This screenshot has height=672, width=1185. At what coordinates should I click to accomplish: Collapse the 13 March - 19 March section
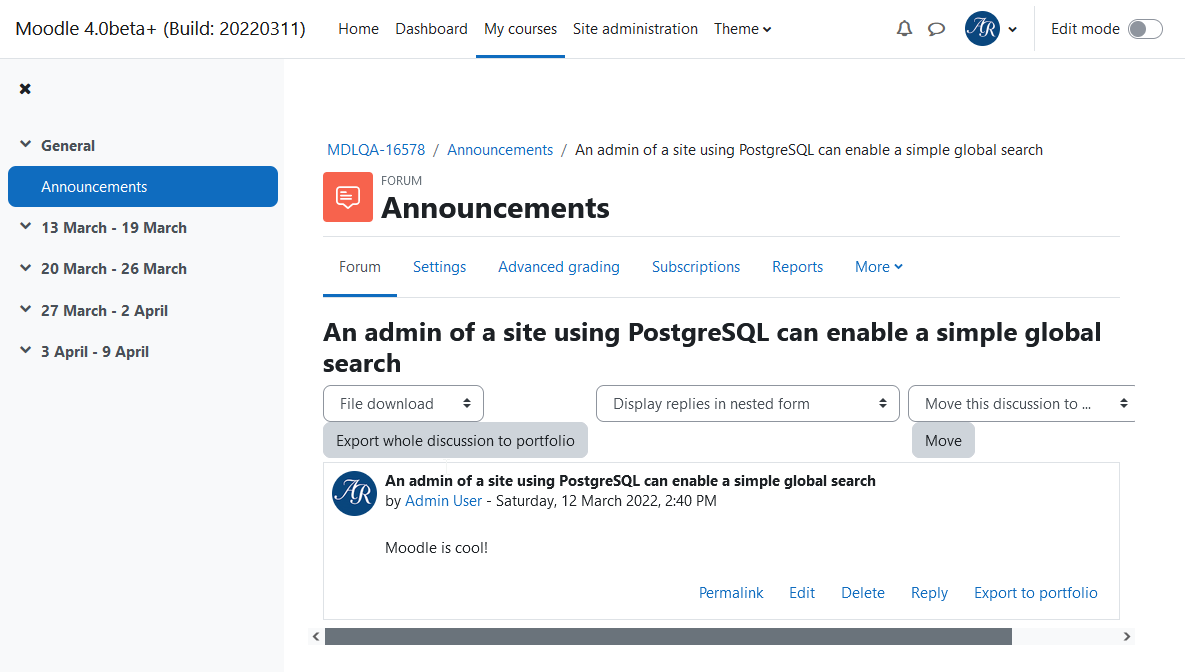click(x=26, y=227)
